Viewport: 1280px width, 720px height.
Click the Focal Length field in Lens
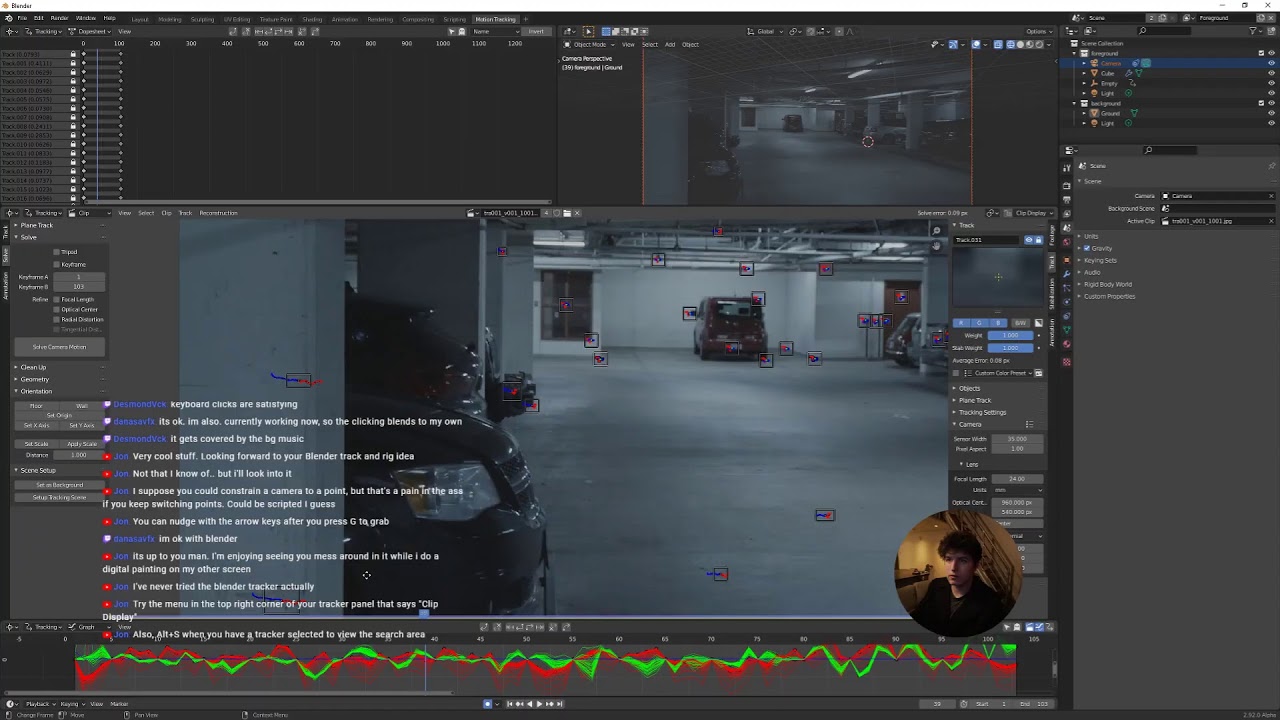click(x=1016, y=479)
